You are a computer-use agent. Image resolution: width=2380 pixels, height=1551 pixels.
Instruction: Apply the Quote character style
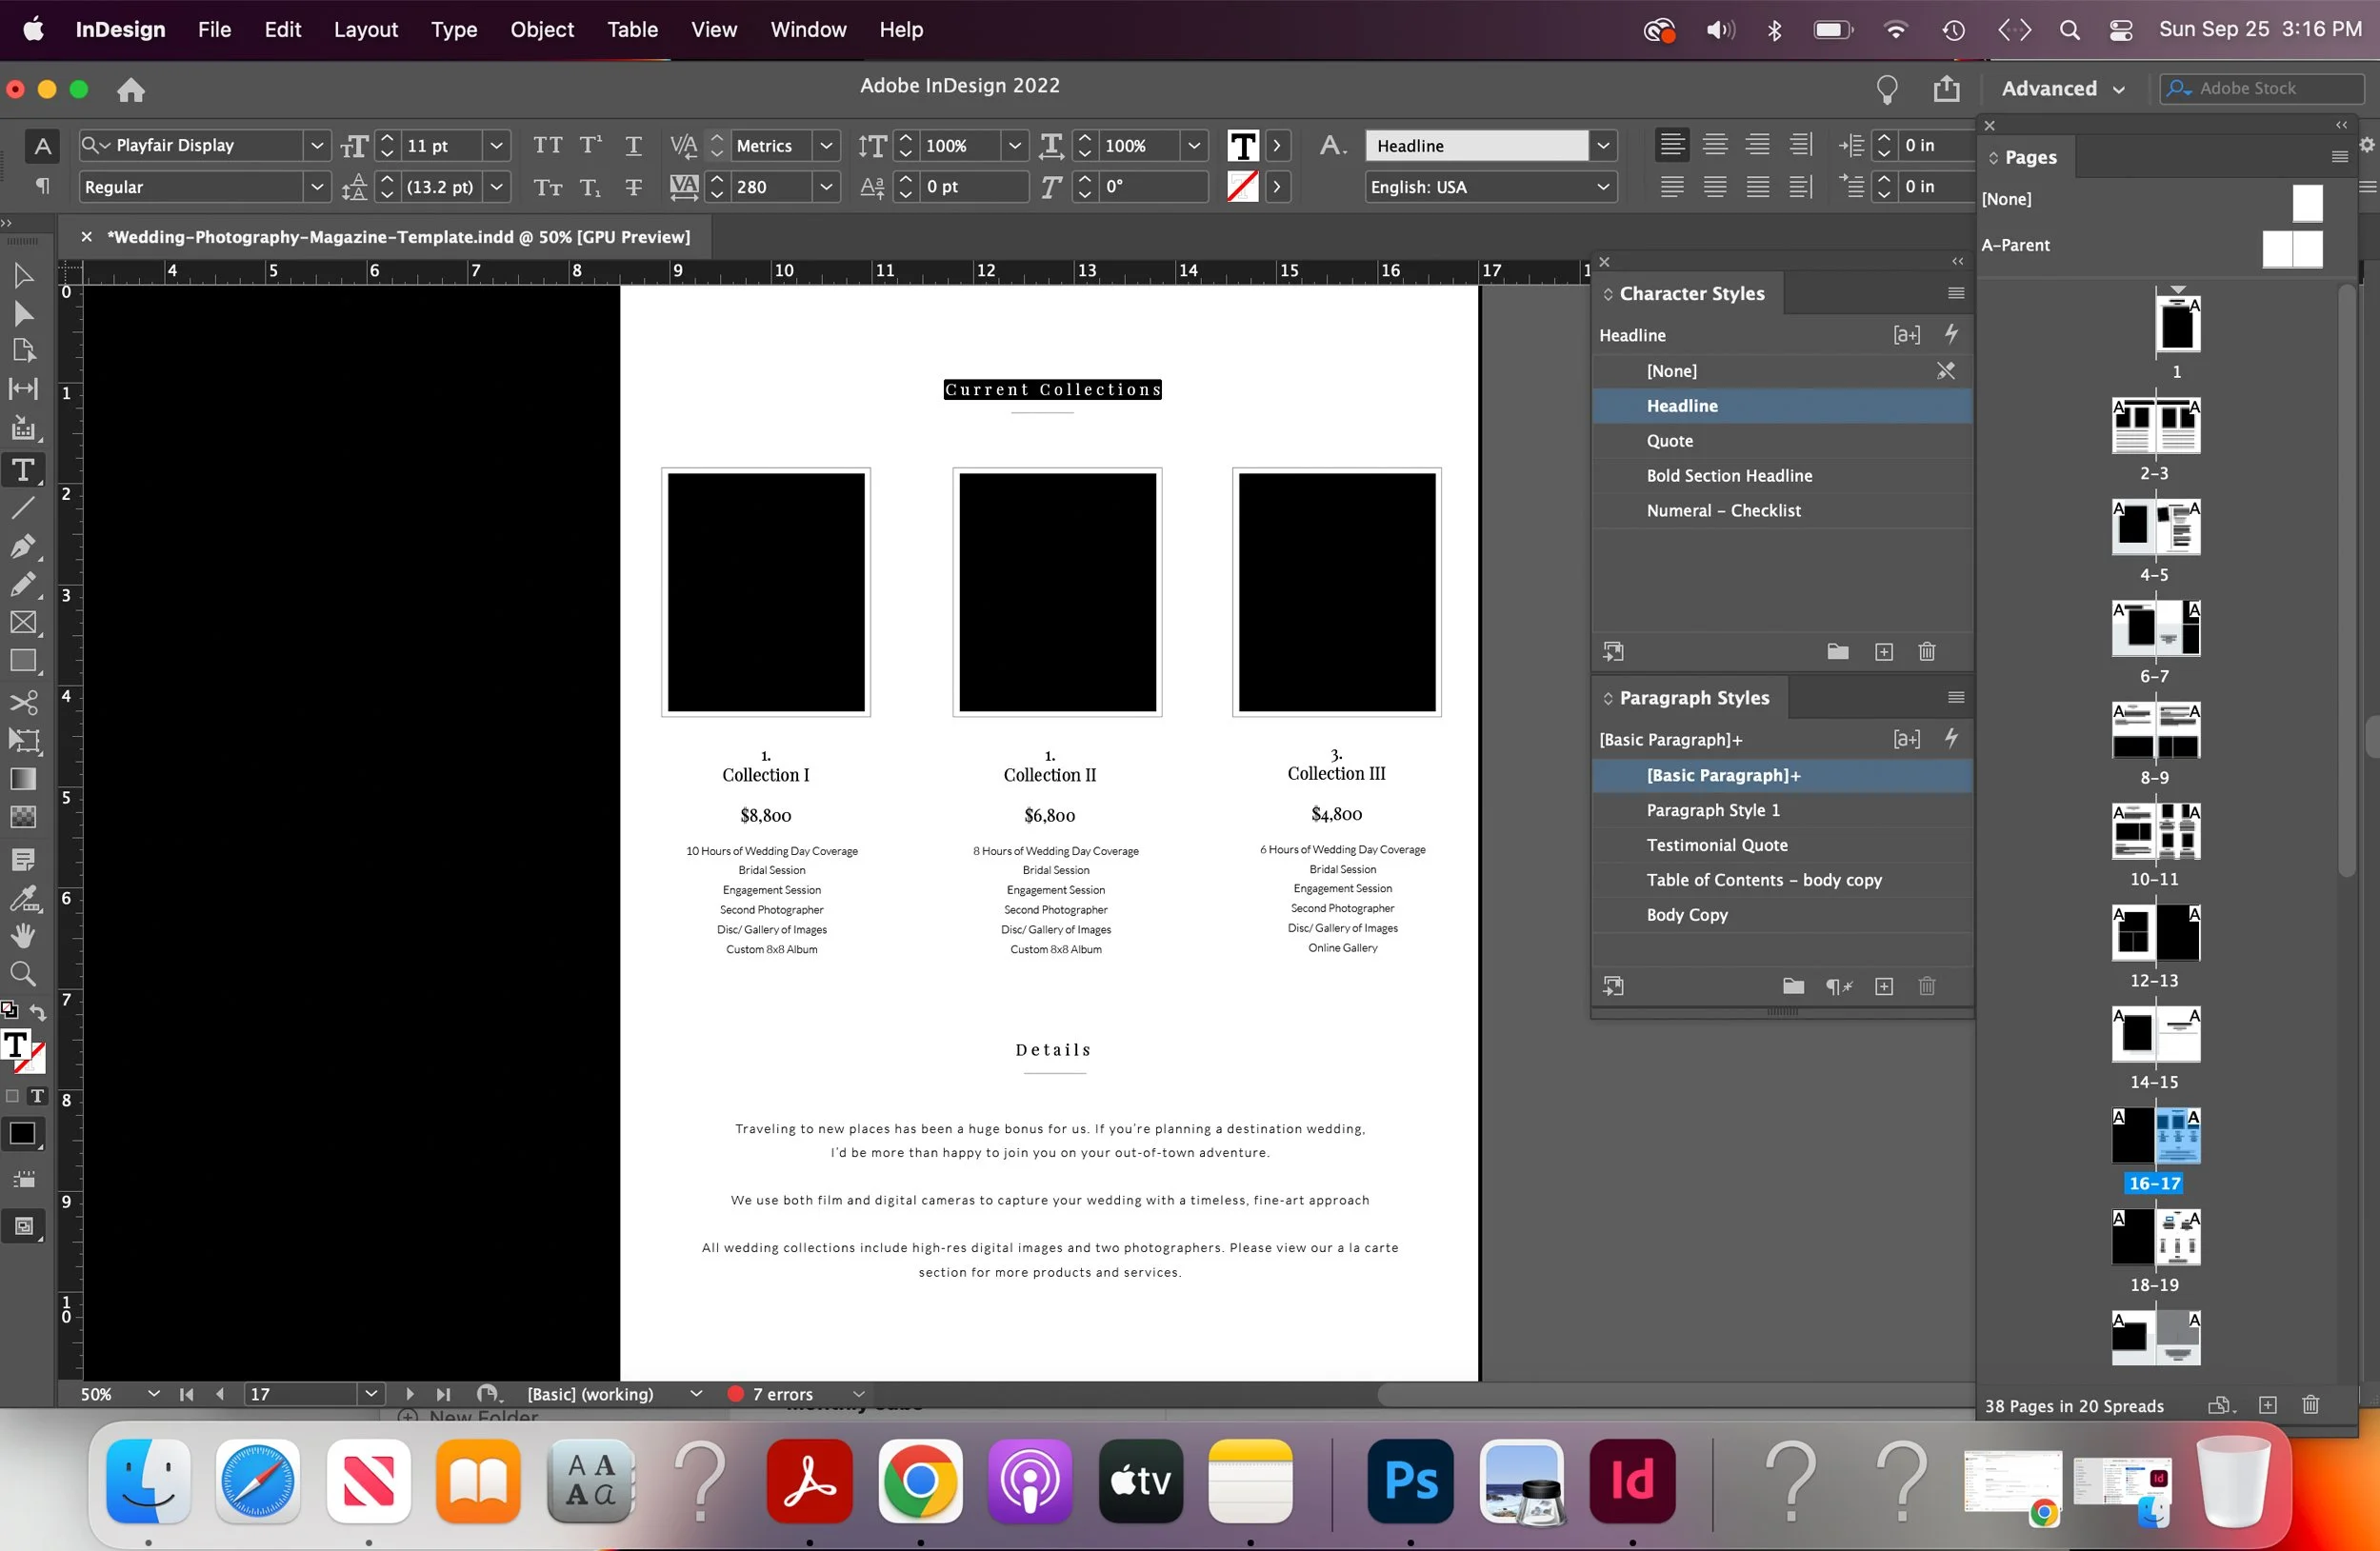pyautogui.click(x=1782, y=441)
